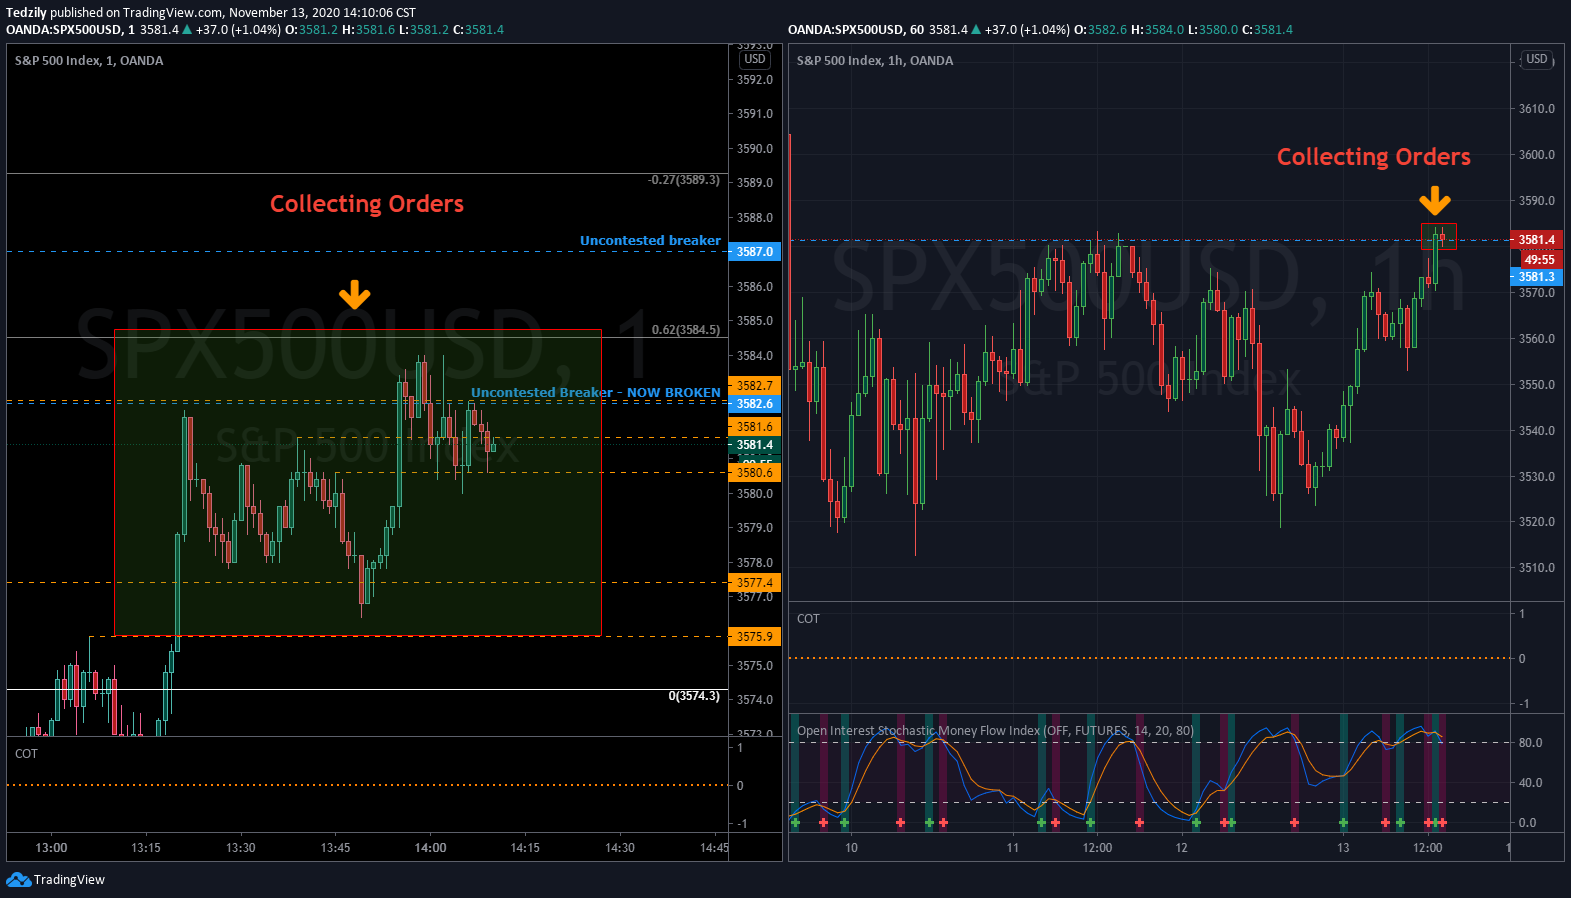Click date label 11 on the 1h time axis
This screenshot has height=898, width=1571.
[x=1013, y=848]
